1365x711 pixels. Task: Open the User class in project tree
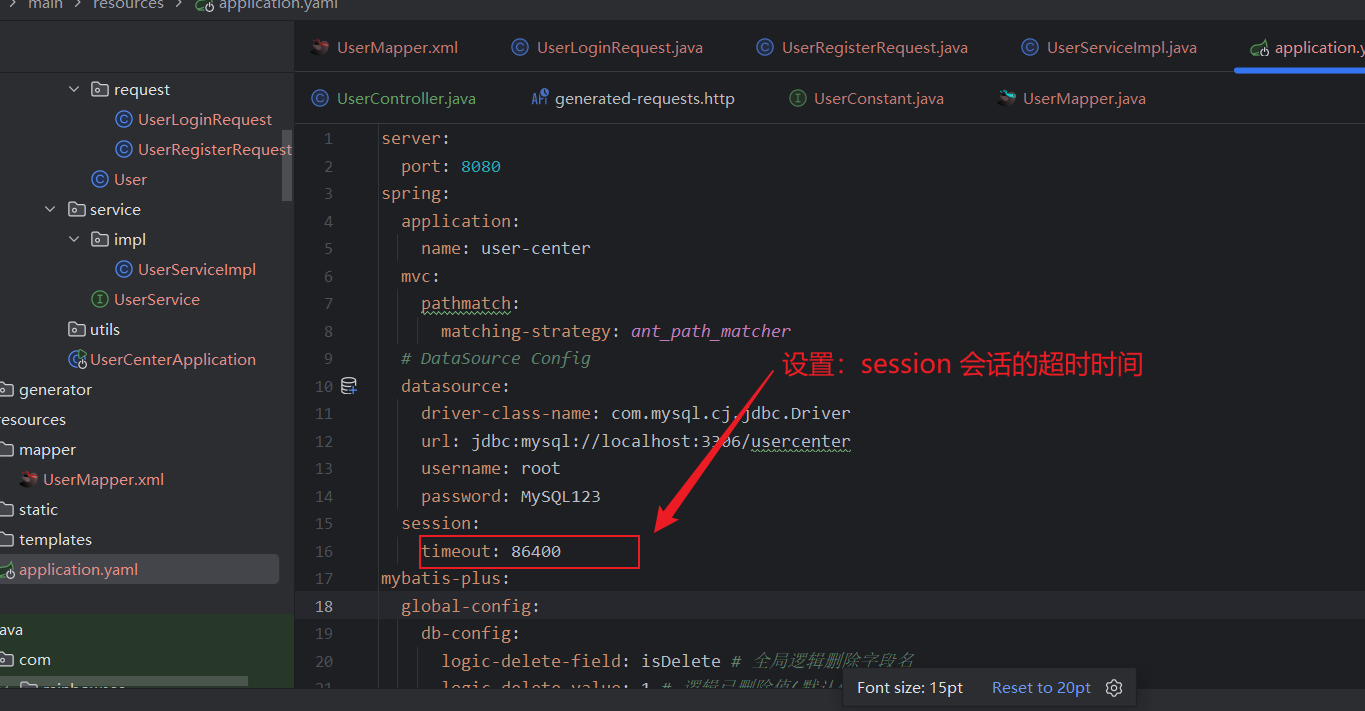click(x=130, y=179)
